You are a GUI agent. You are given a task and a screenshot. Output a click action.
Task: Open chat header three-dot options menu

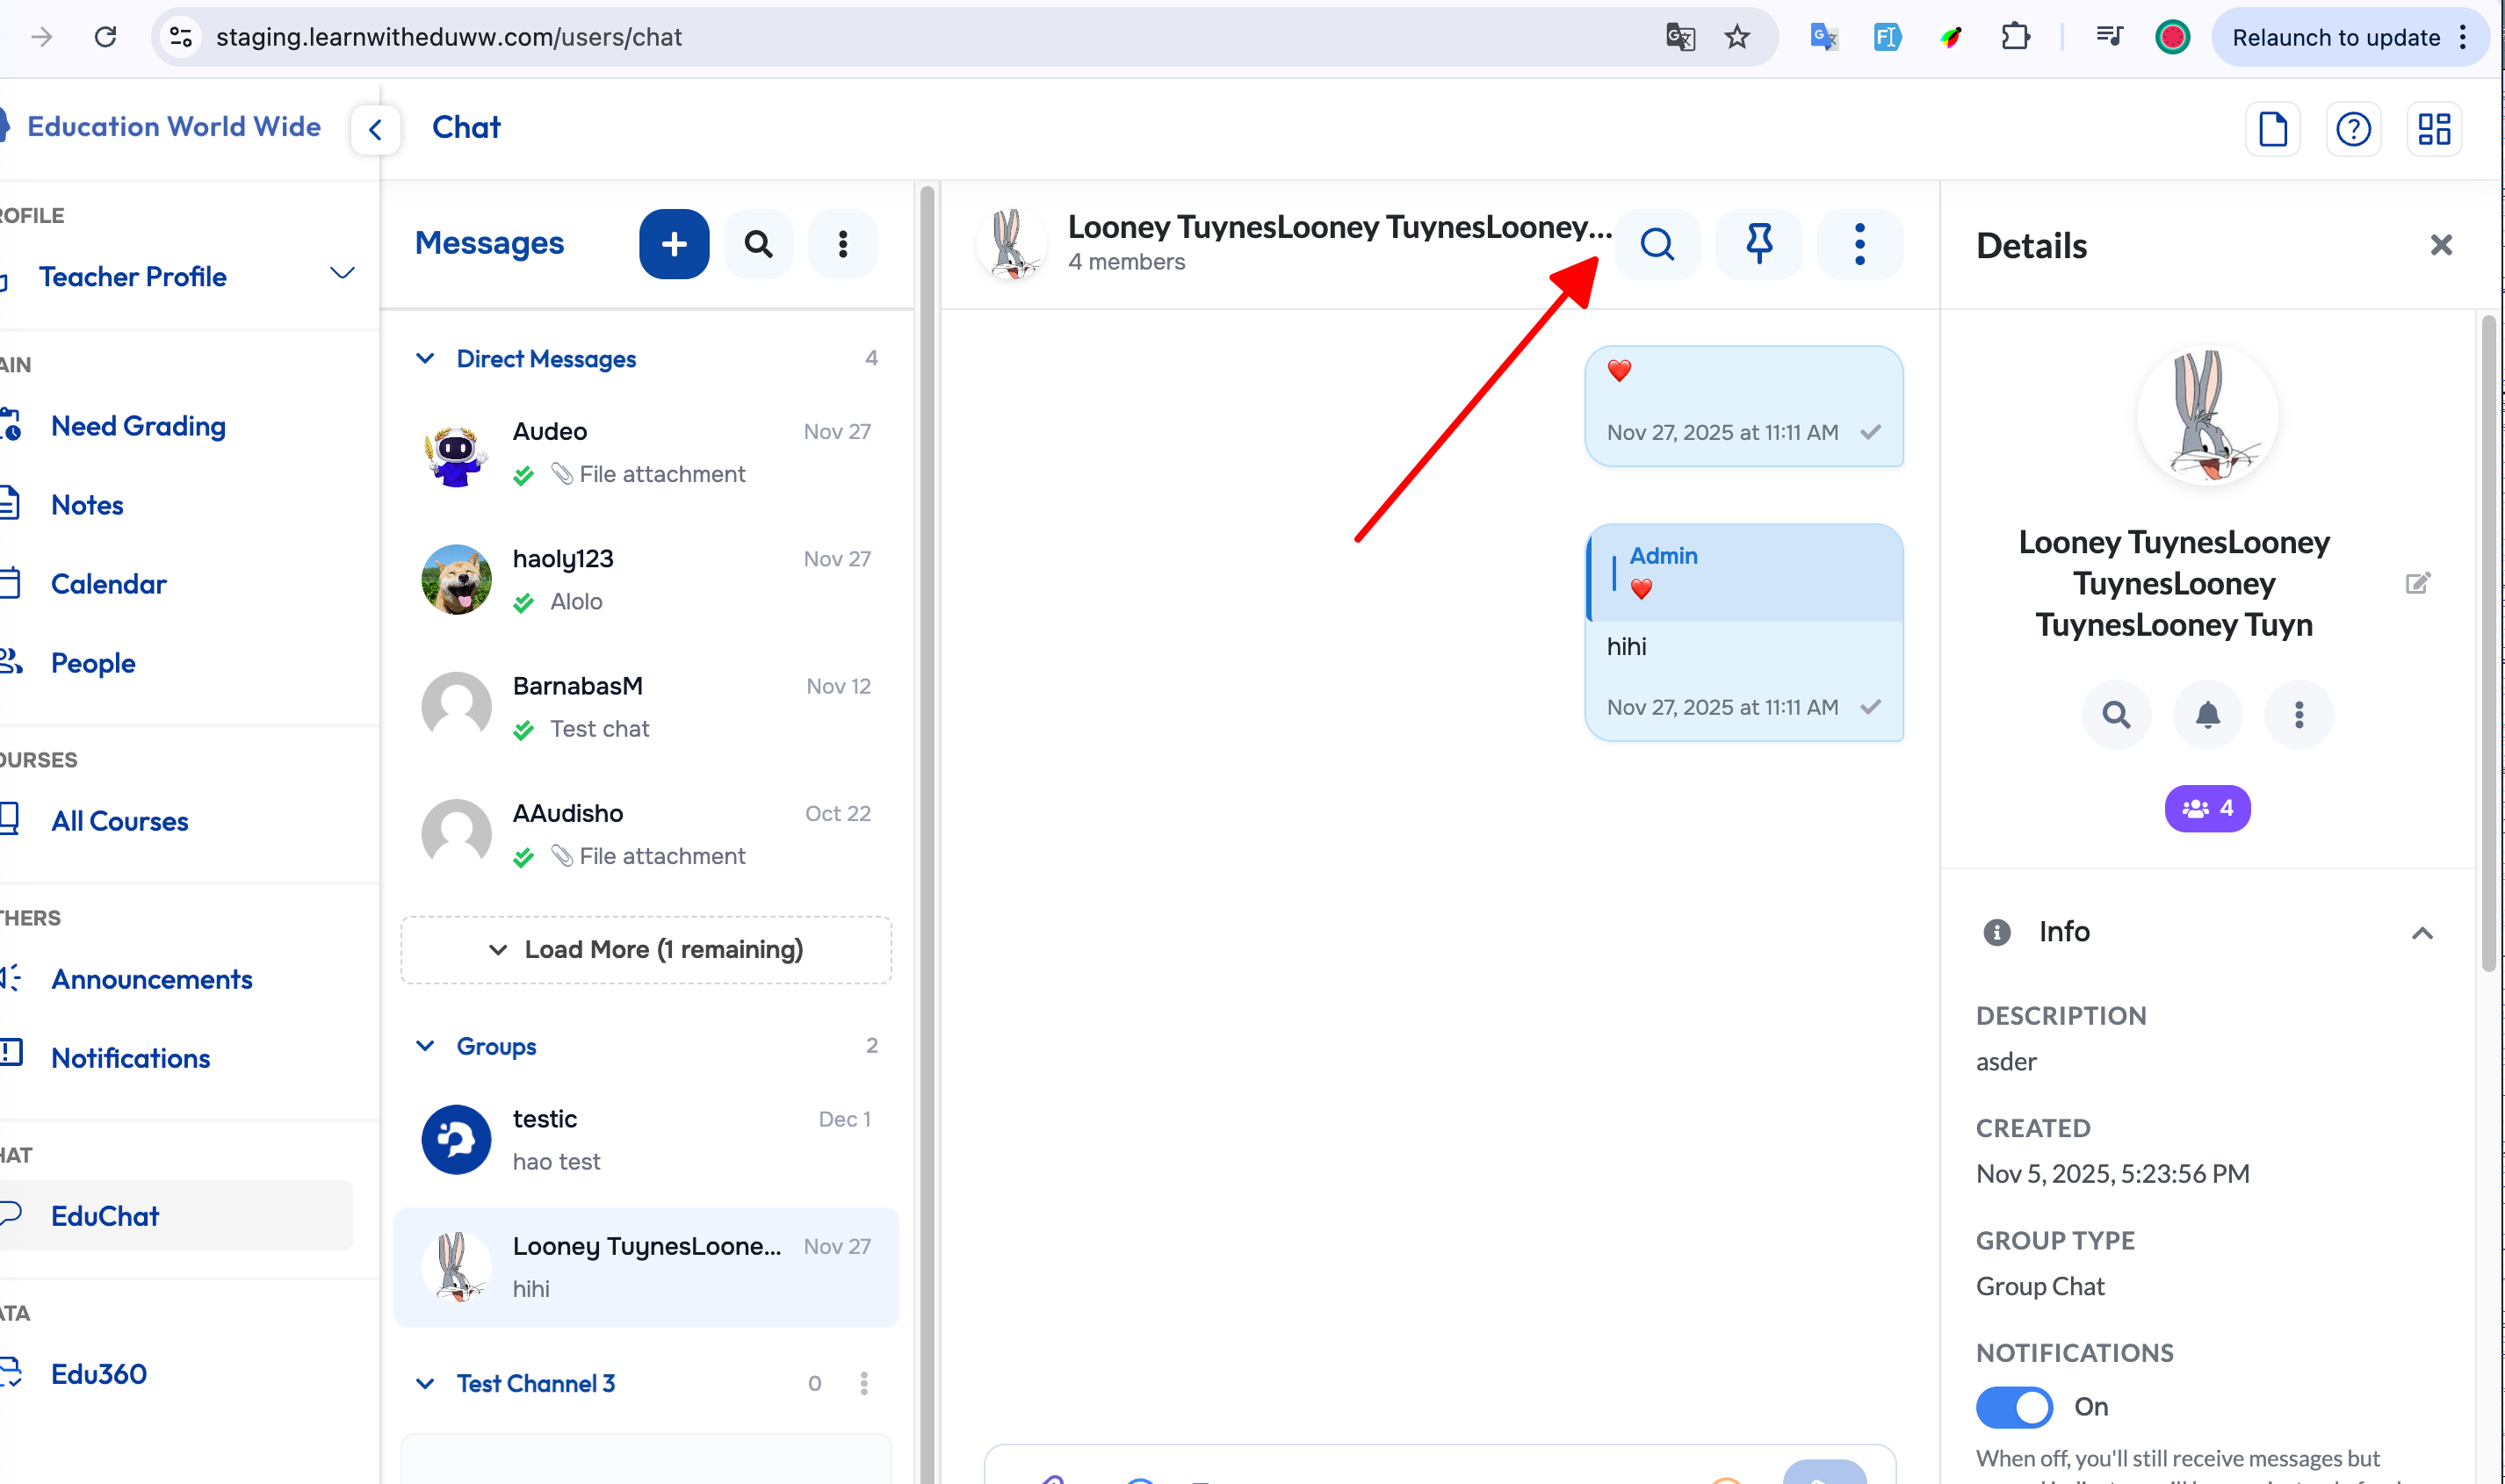1859,244
